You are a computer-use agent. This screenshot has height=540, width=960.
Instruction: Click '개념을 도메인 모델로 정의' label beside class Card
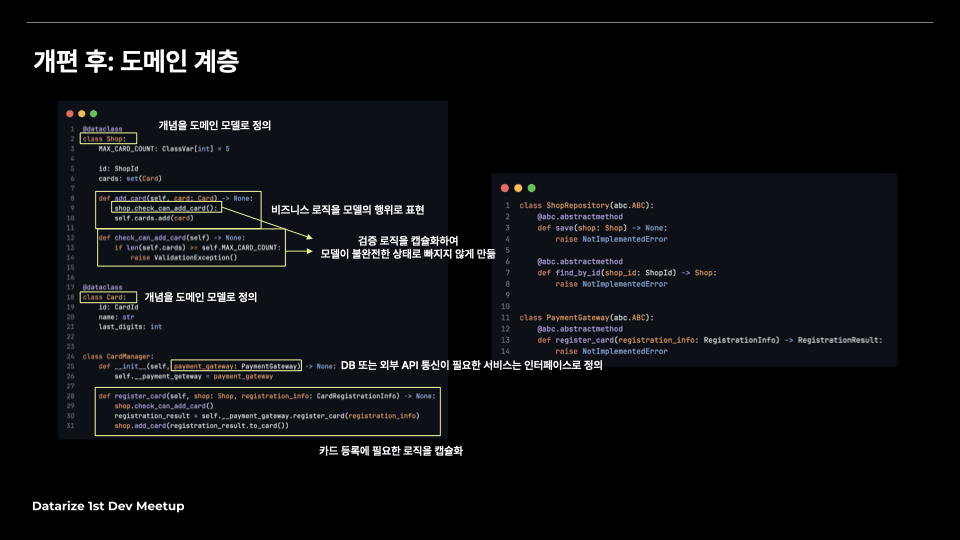click(200, 298)
